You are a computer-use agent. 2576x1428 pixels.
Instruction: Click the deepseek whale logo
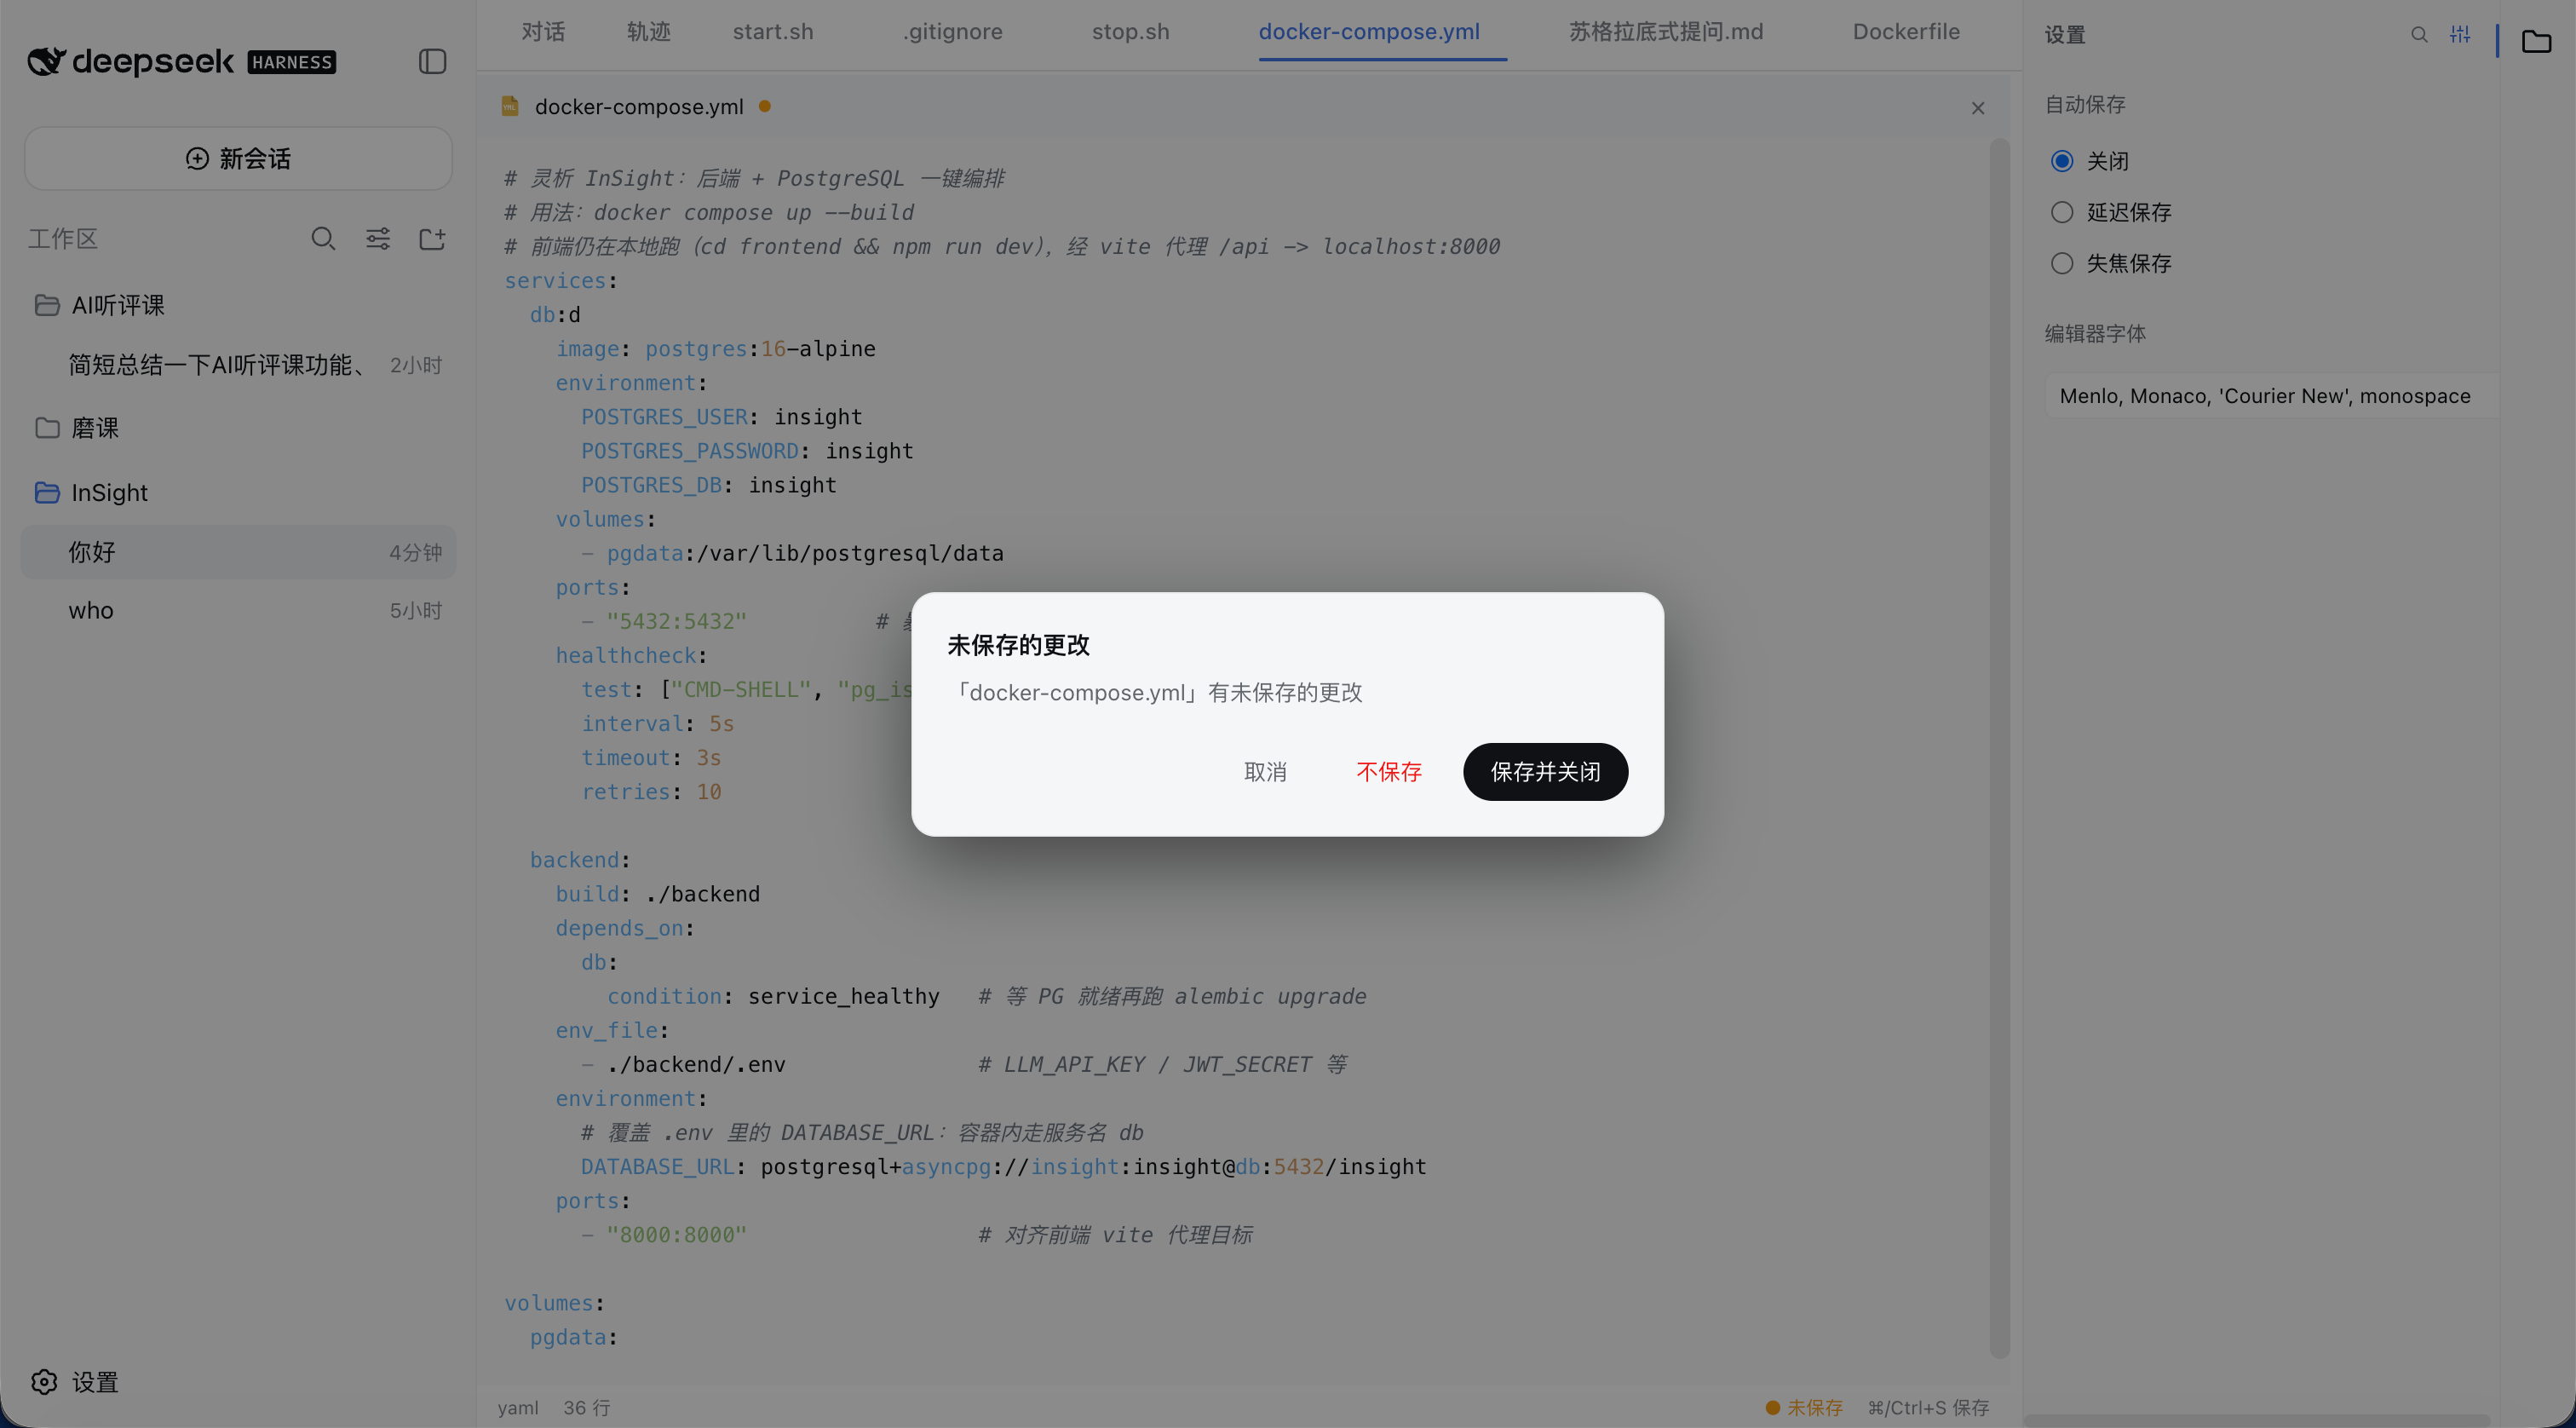(46, 61)
